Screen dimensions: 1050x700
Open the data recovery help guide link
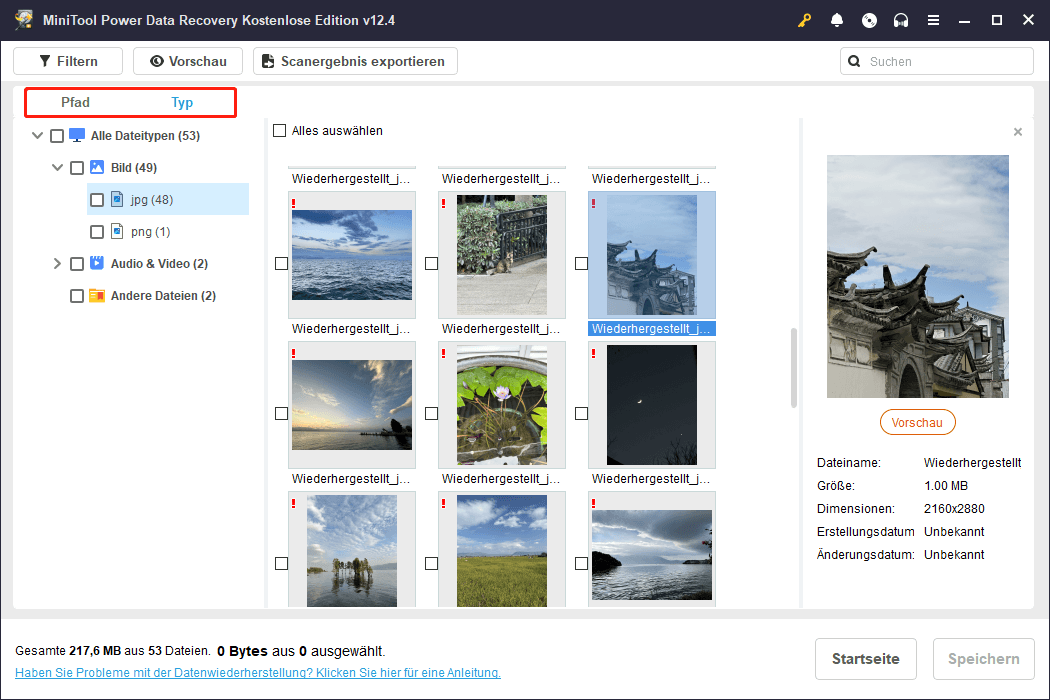coord(258,673)
